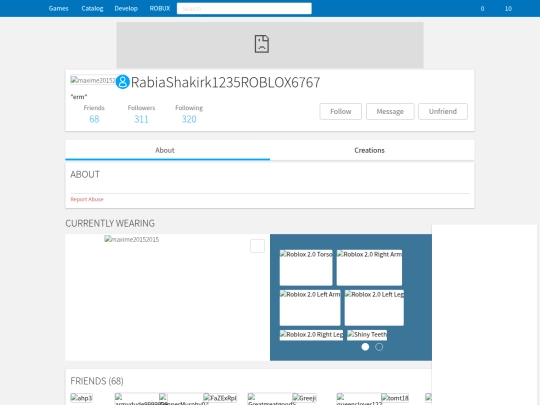Switch to the Creations tab

(x=372, y=150)
